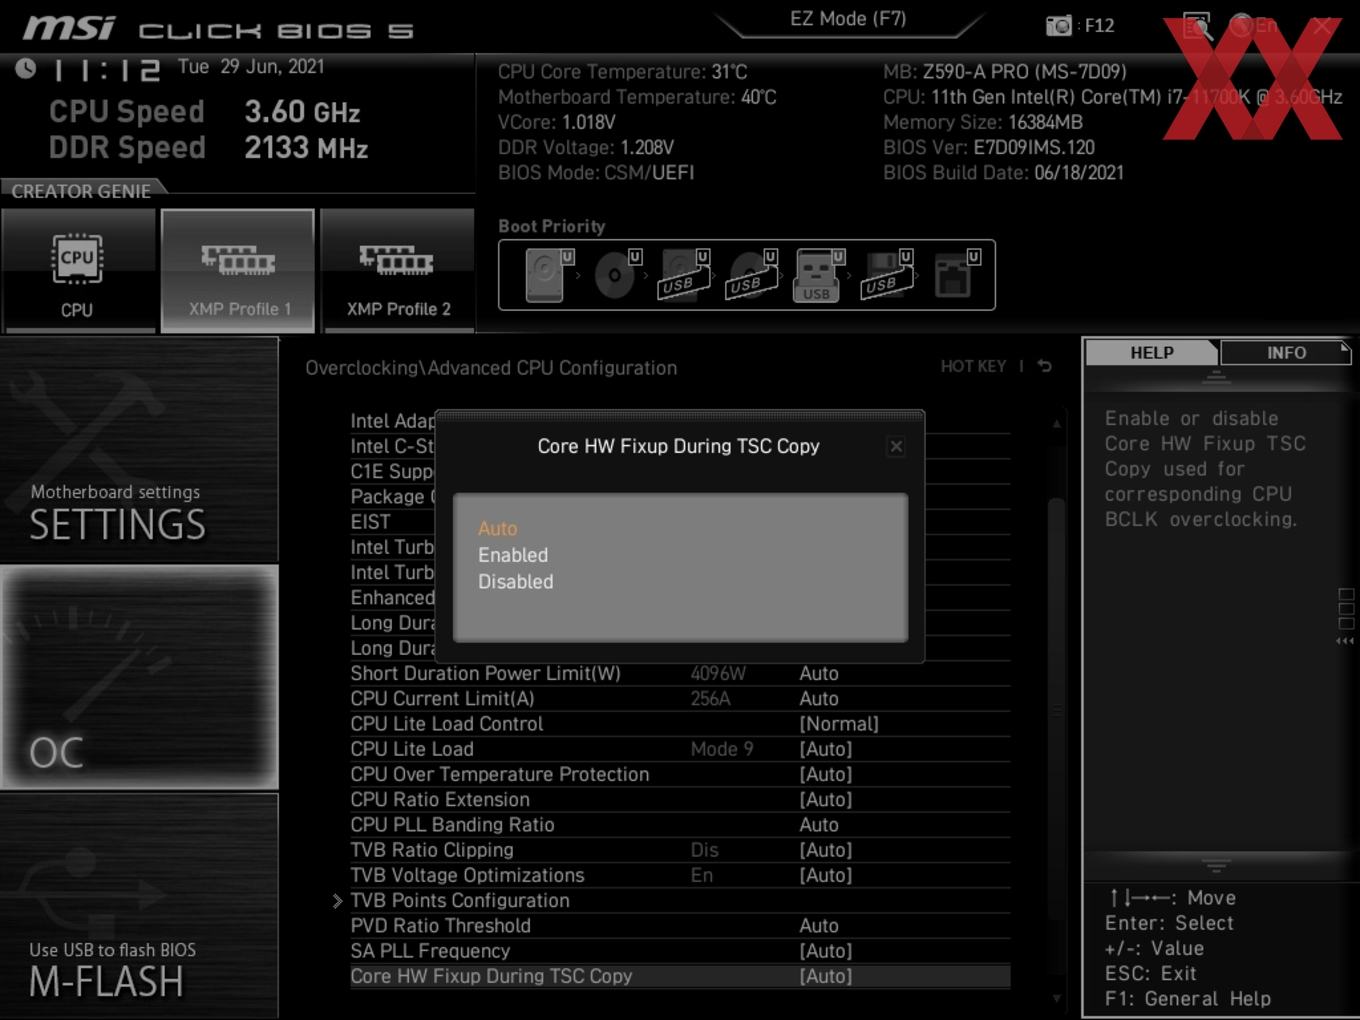The image size is (1360, 1020).
Task: Expand TVB Points Configuration submenu
Action: [x=460, y=901]
